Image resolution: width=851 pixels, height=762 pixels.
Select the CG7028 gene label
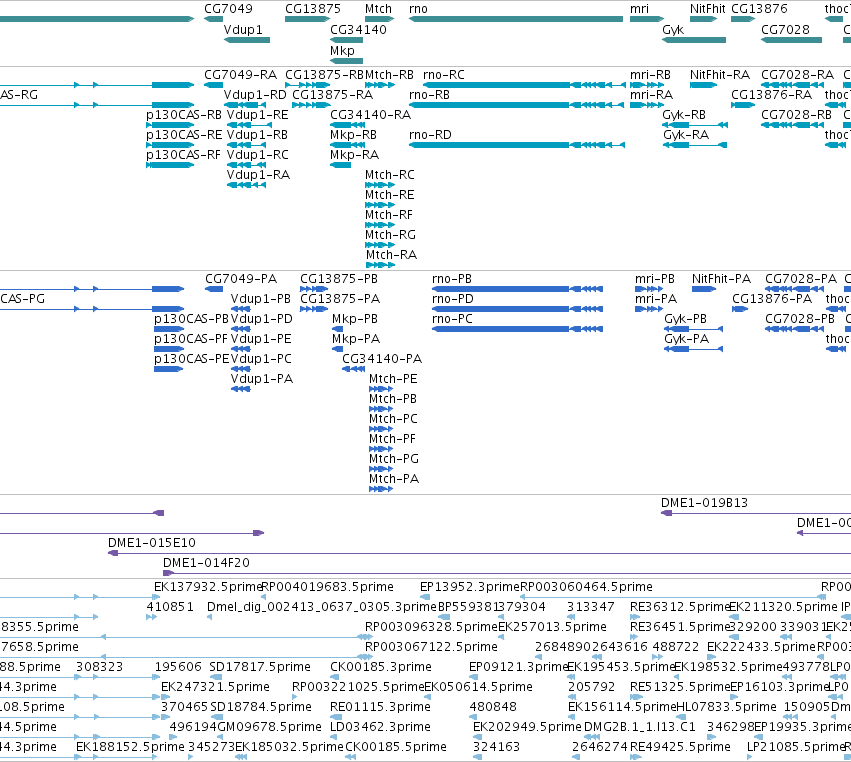pyautogui.click(x=785, y=29)
